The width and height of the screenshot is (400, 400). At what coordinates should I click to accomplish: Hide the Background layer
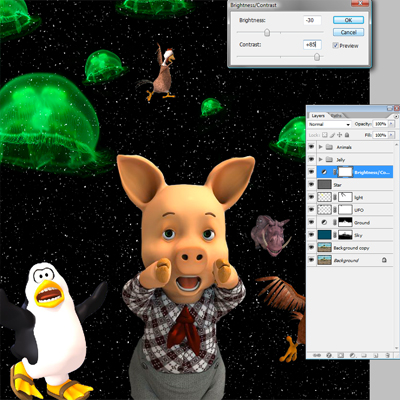pos(311,260)
